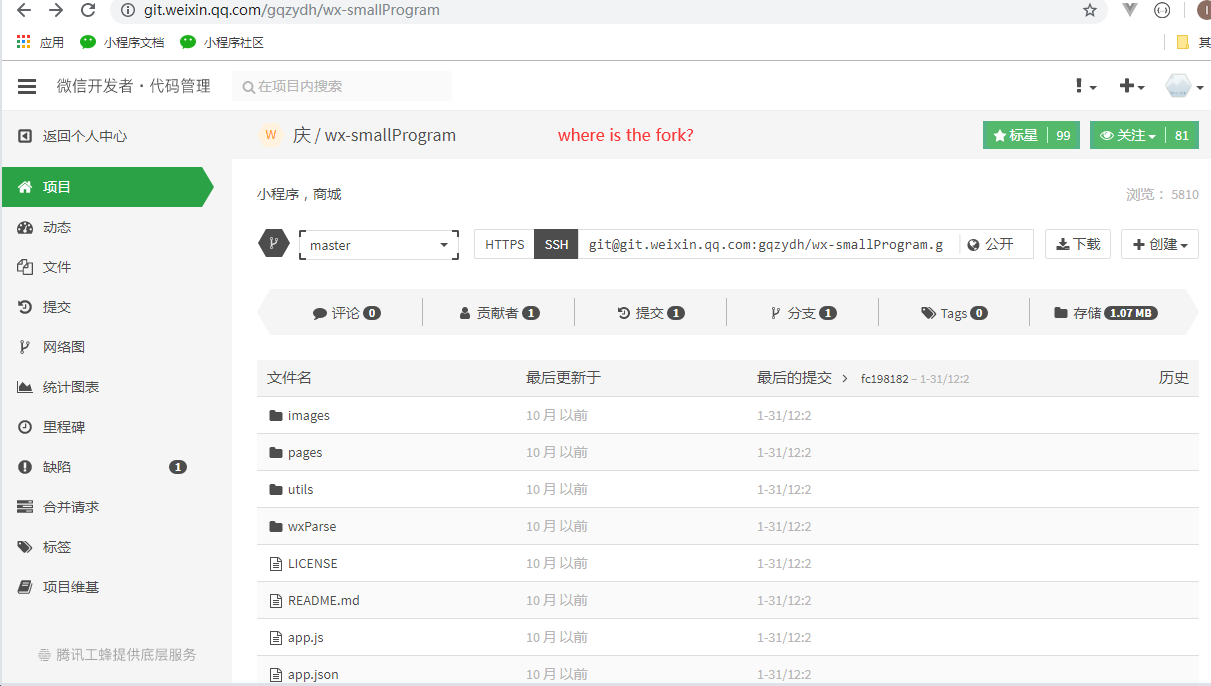The width and height of the screenshot is (1211, 686).
Task: Toggle the hamburger sidebar menu
Action: [27, 87]
